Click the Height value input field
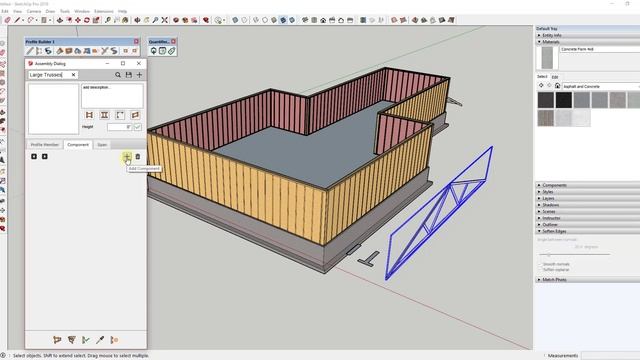 pos(119,127)
